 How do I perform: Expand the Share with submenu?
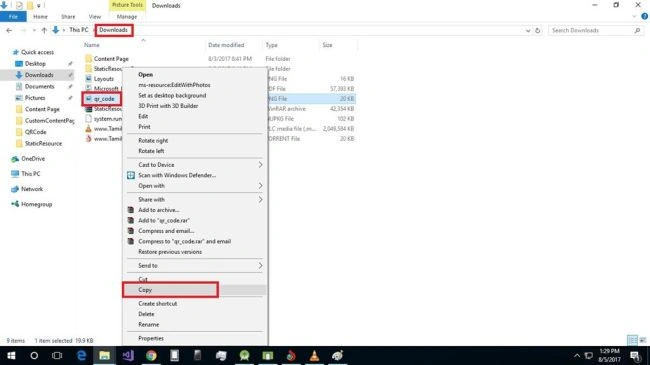[195, 200]
